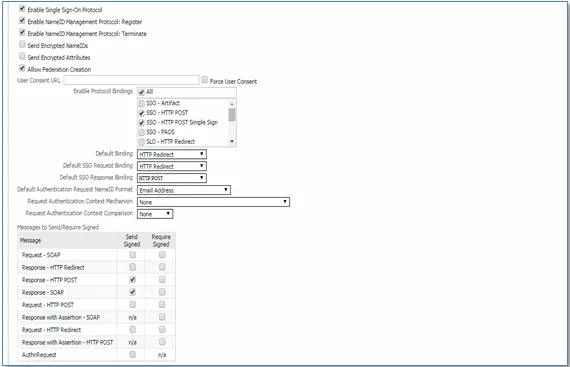Check the Force User Consent box

[x=205, y=80]
